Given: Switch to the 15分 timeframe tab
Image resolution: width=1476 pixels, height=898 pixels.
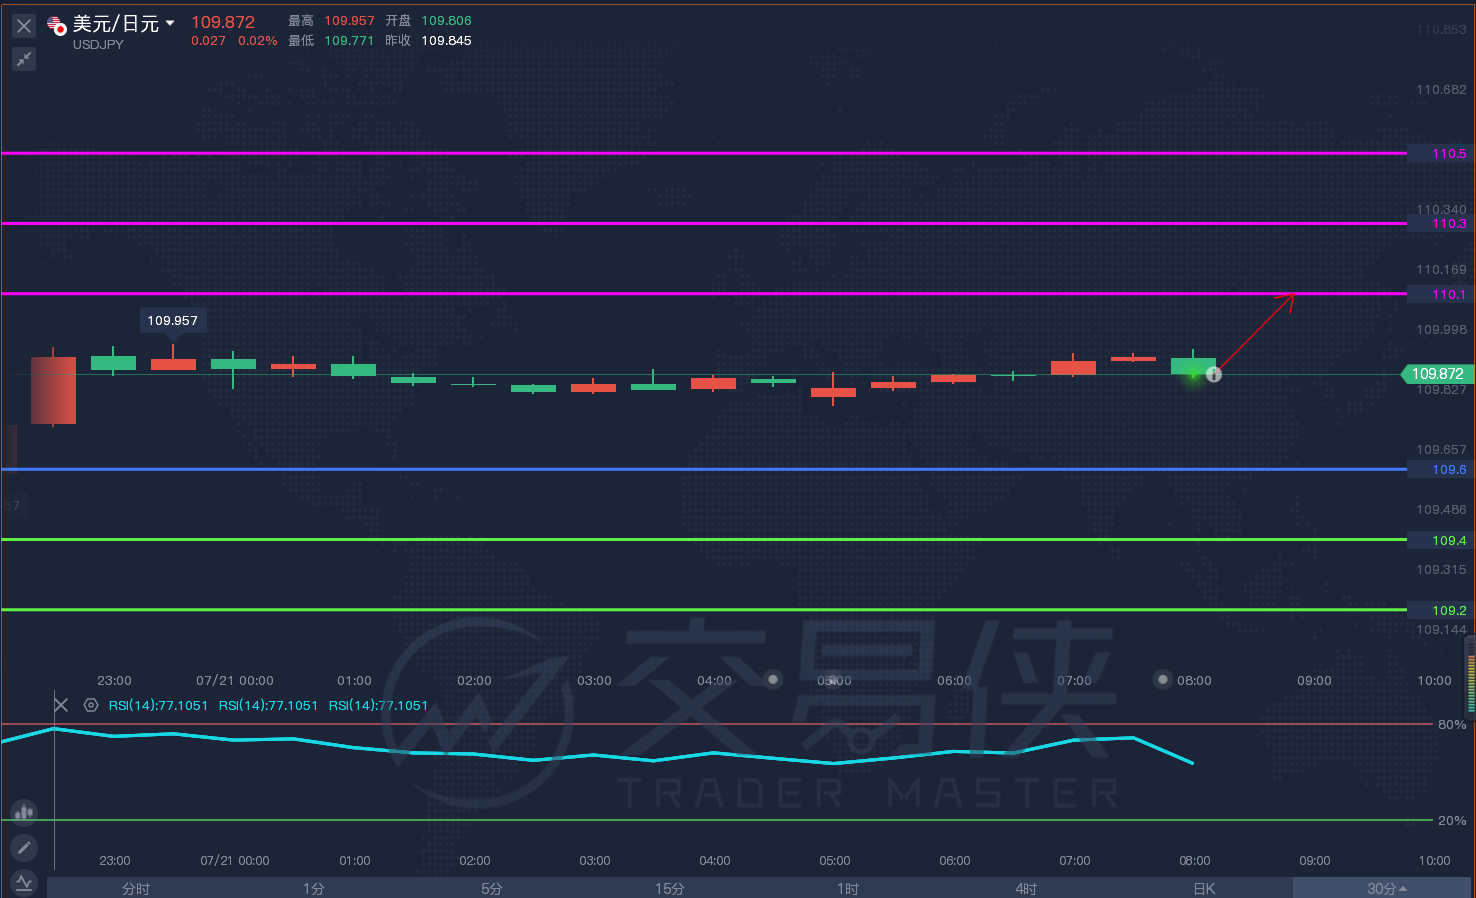Looking at the screenshot, I should 670,888.
